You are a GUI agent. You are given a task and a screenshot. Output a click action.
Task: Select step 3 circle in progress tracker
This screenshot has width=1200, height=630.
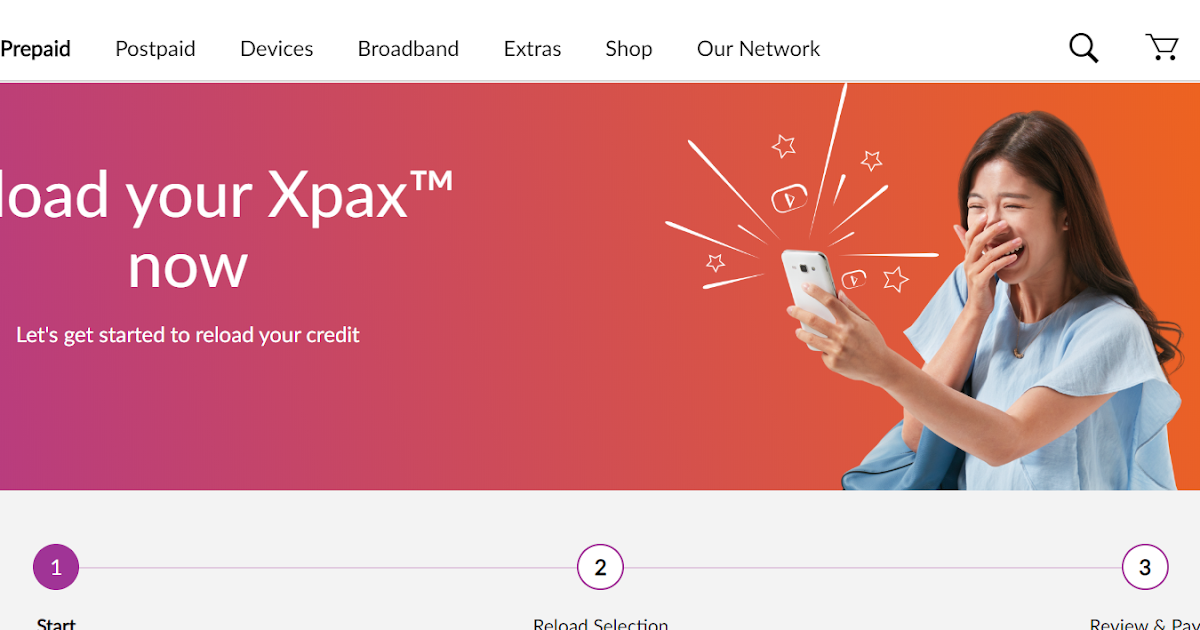[x=1145, y=567]
